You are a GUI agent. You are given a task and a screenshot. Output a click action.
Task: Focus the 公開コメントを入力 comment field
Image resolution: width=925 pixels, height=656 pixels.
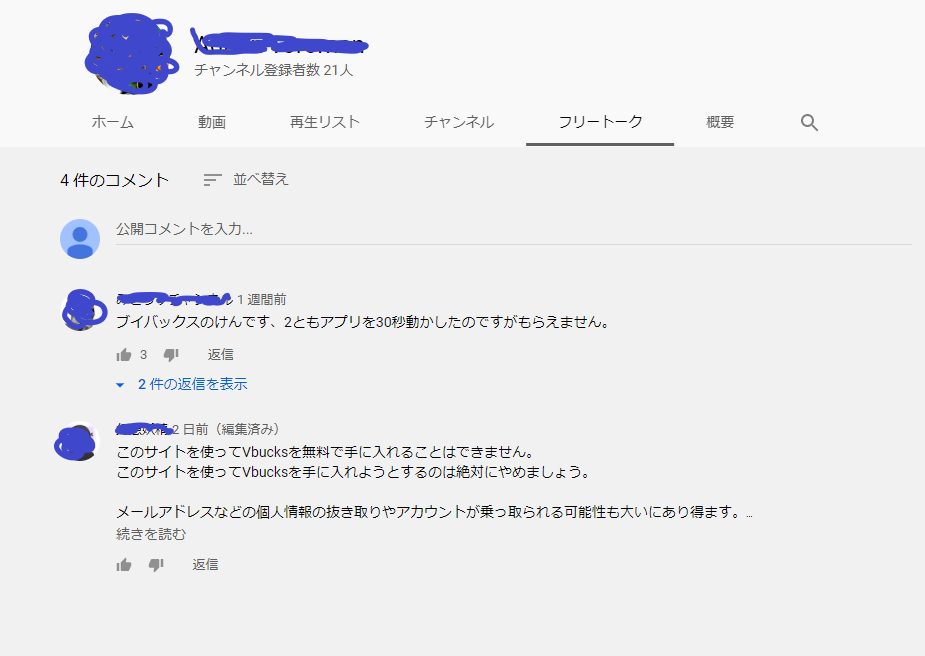coord(513,229)
